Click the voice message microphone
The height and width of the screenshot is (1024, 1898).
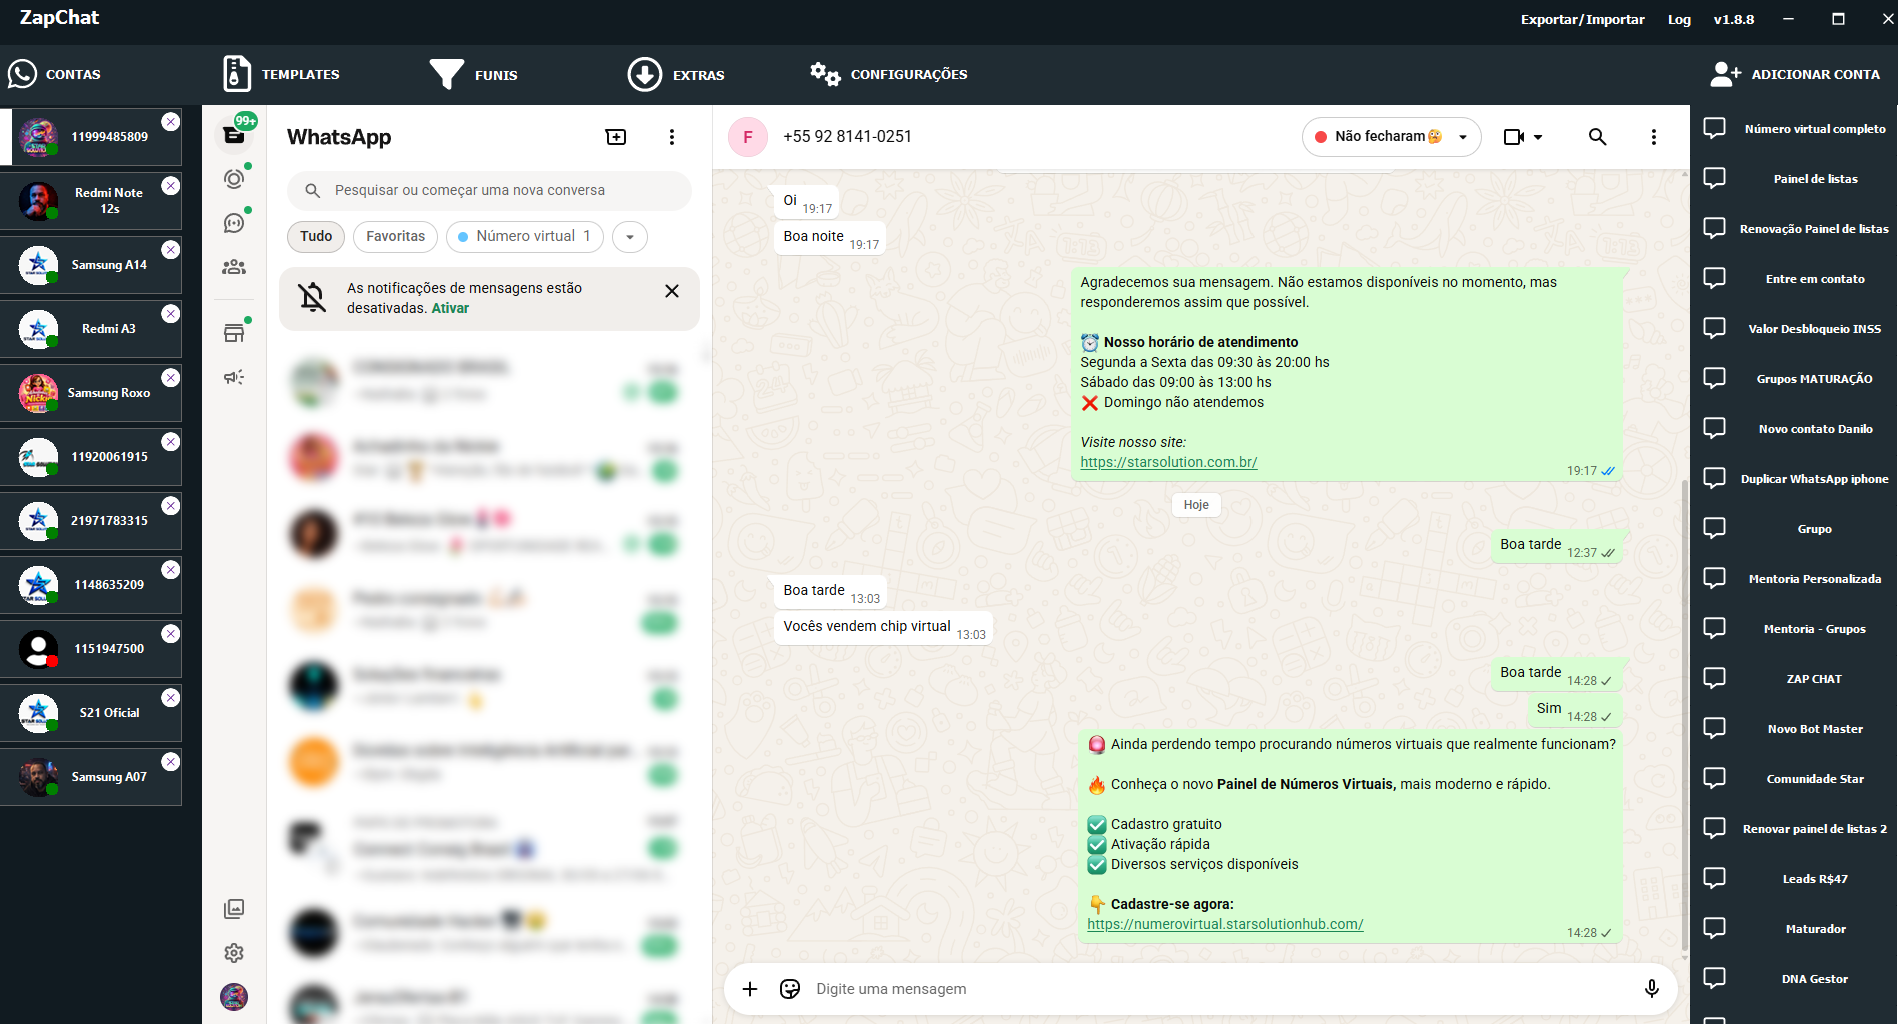1652,989
